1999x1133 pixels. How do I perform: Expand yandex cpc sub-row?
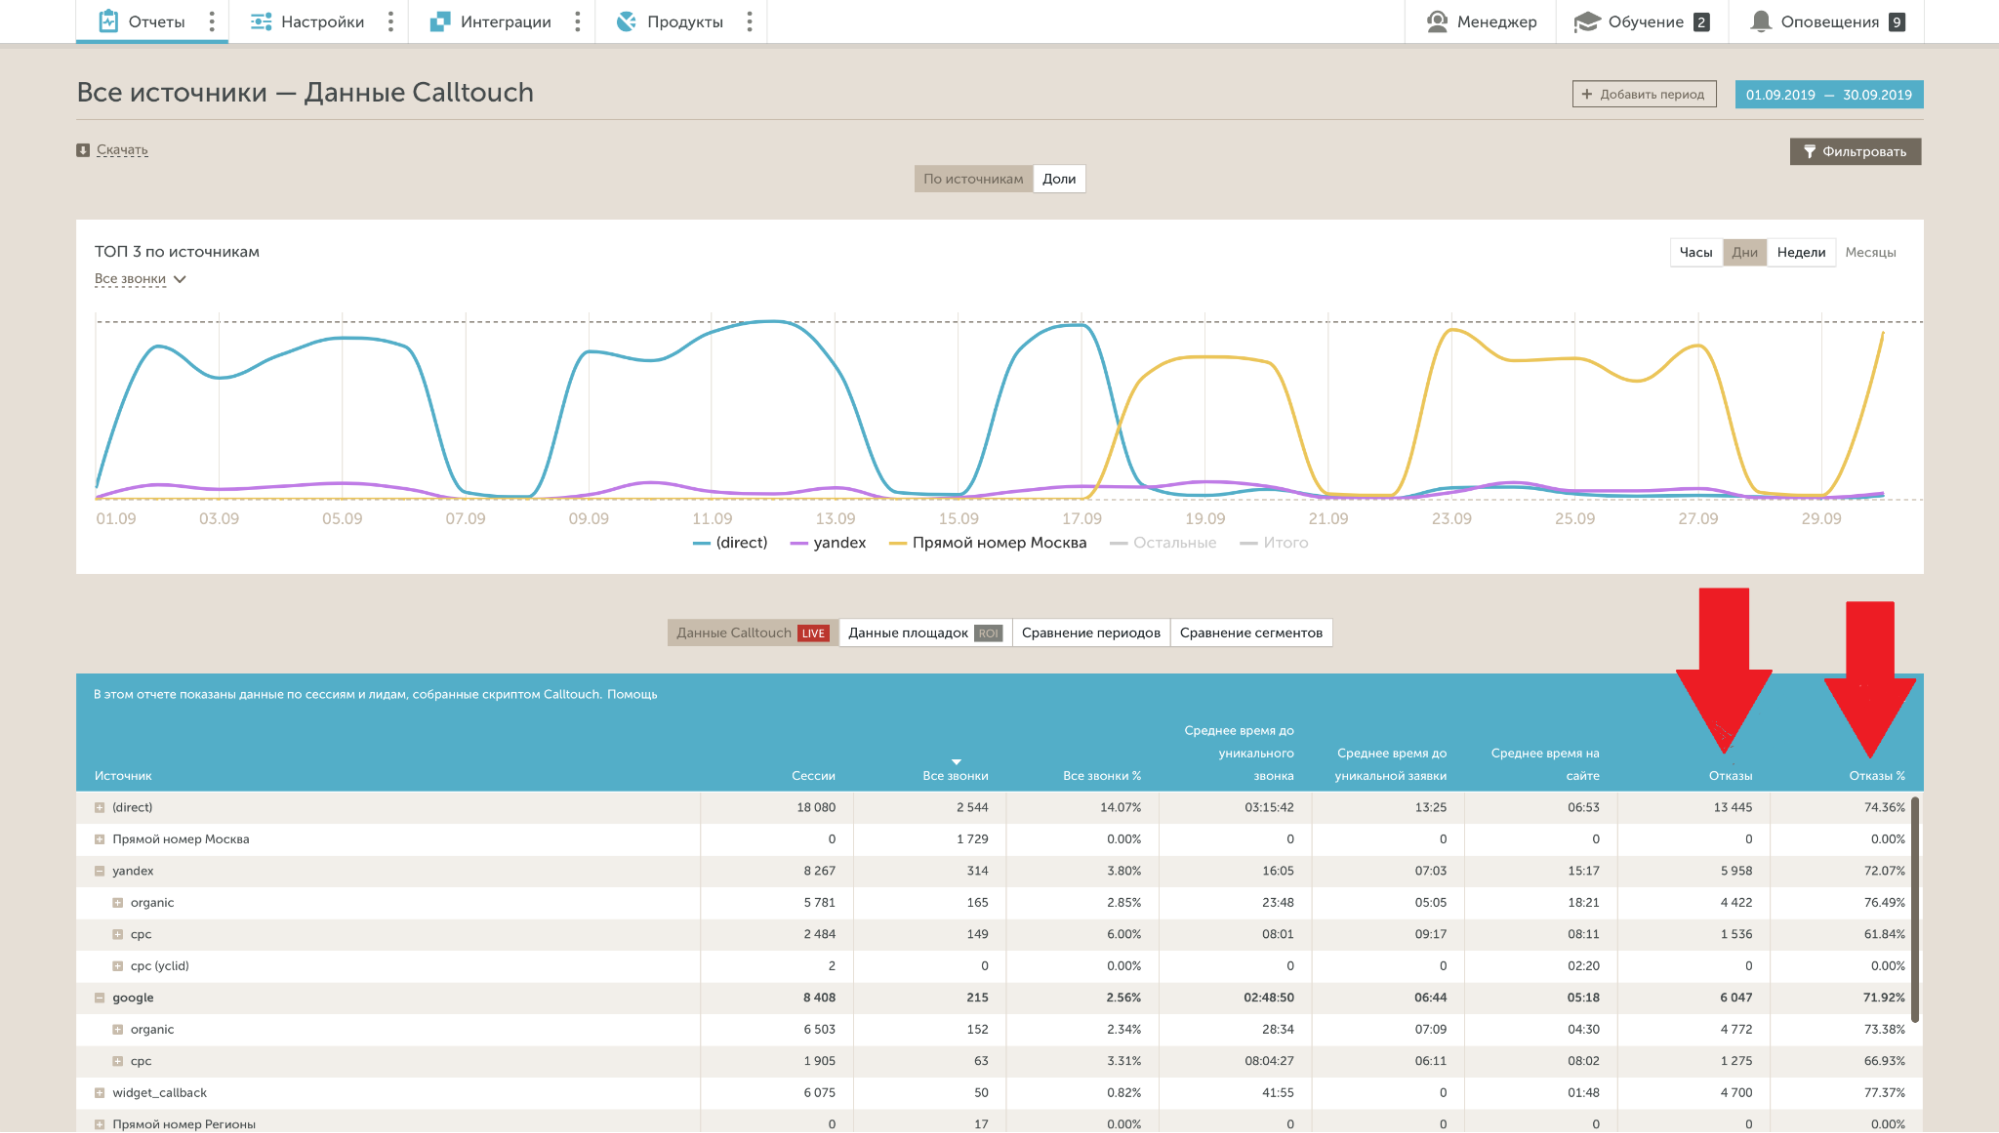click(x=117, y=935)
